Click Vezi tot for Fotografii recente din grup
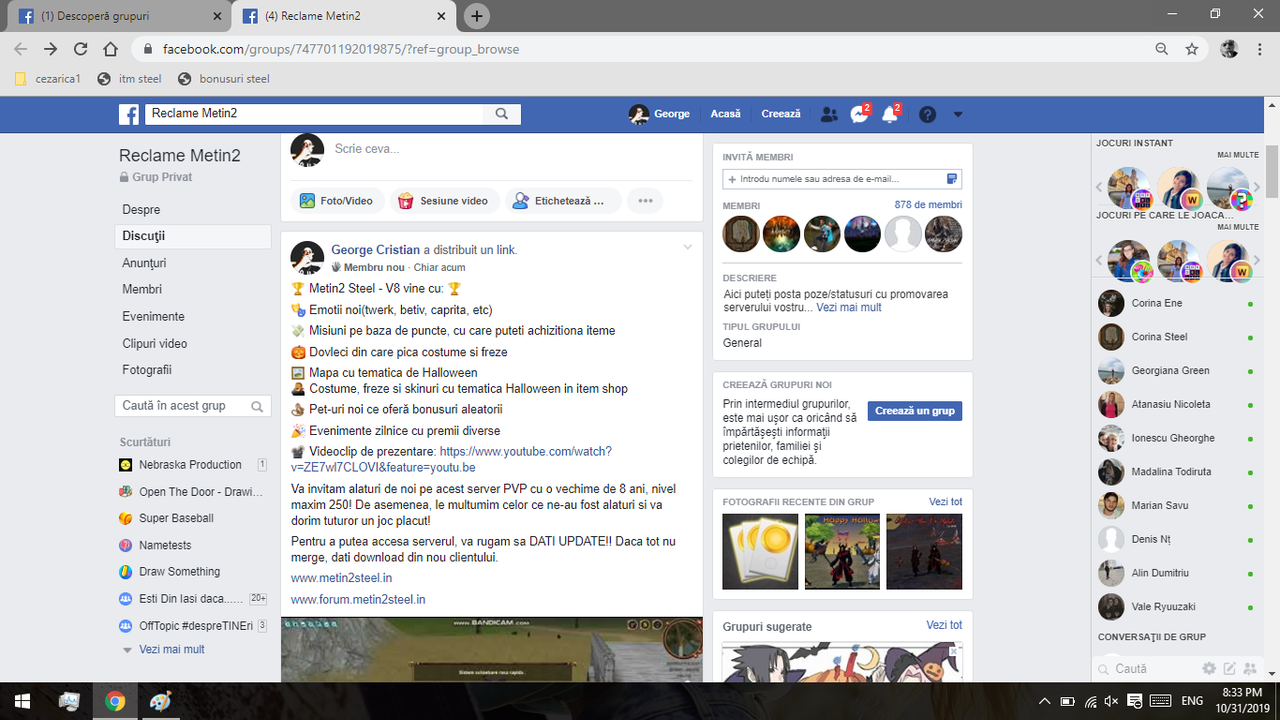This screenshot has height=720, width=1280. coord(945,502)
